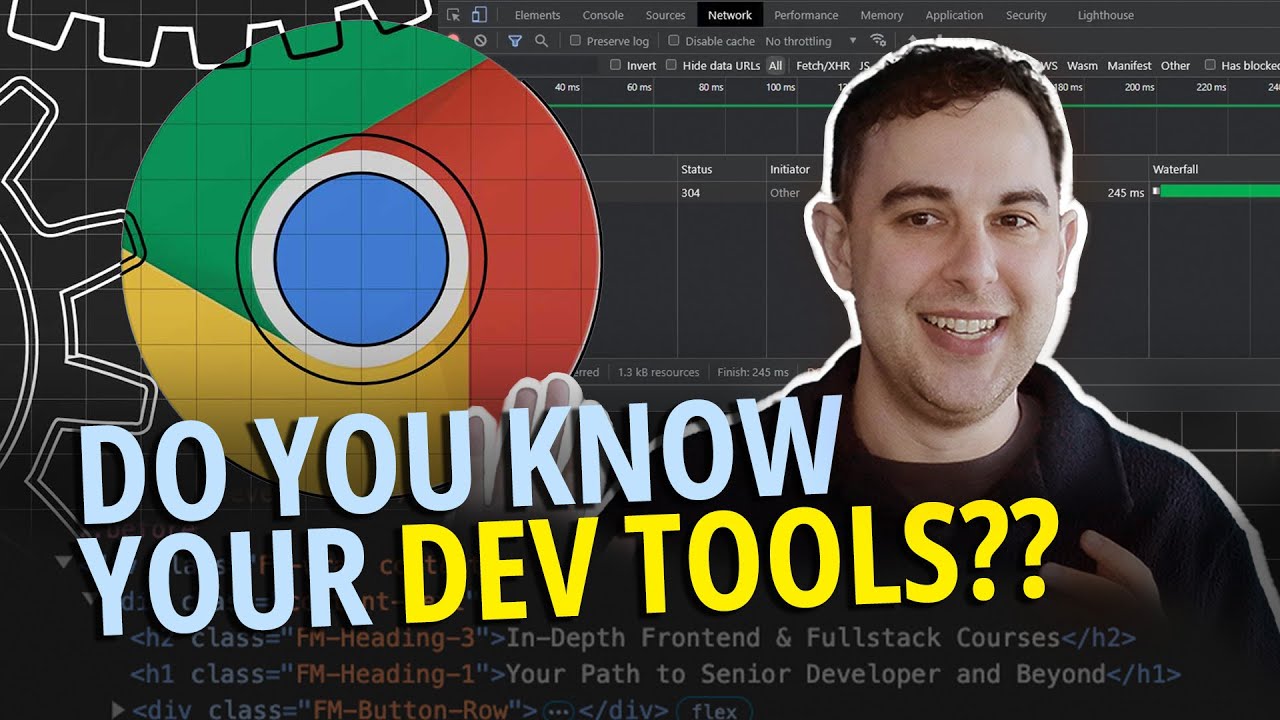Screen dimensions: 1280x720
Task: Tick the Hide data URLs checkbox
Action: pos(672,65)
